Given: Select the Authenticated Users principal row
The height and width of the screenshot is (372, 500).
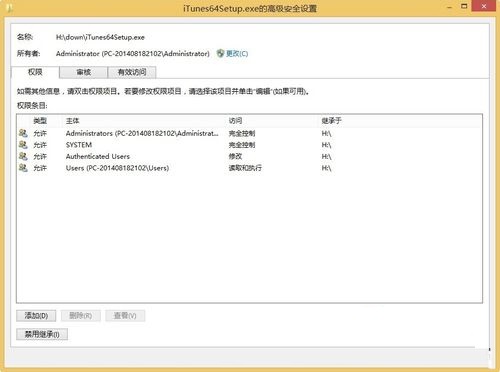Looking at the screenshot, I should click(x=98, y=156).
